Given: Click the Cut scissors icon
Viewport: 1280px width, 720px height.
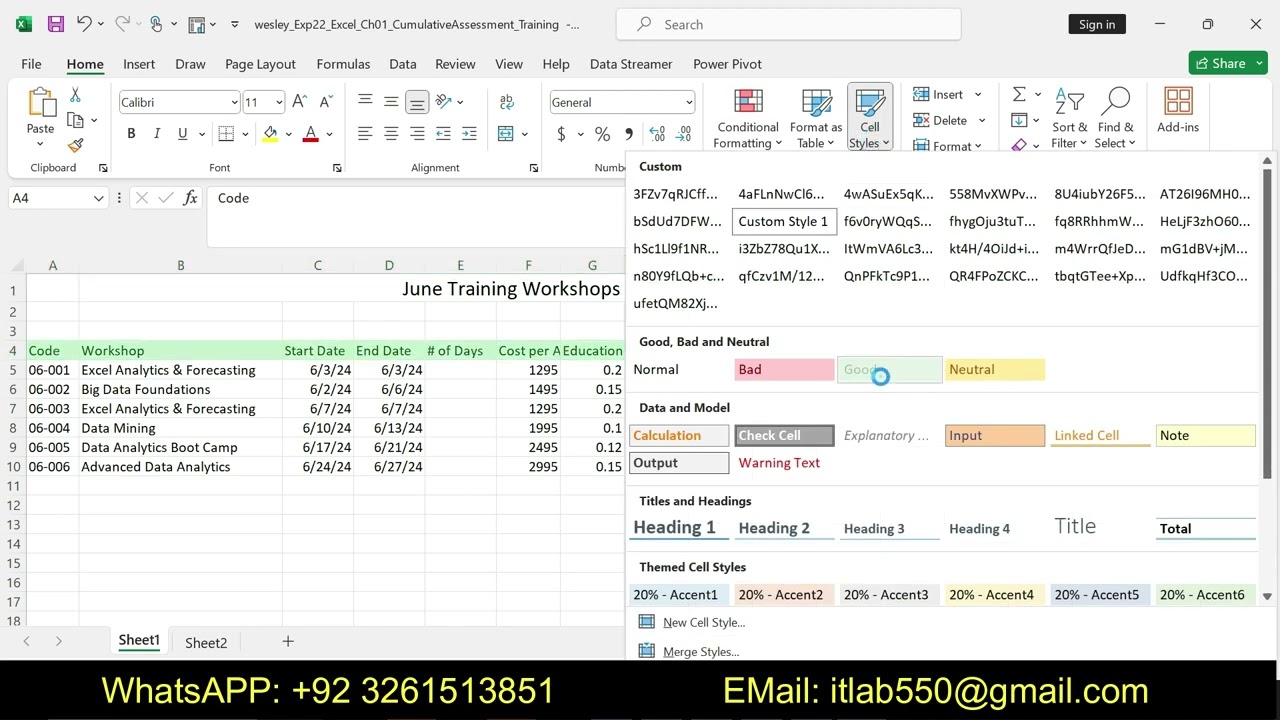Looking at the screenshot, I should click(x=75, y=95).
